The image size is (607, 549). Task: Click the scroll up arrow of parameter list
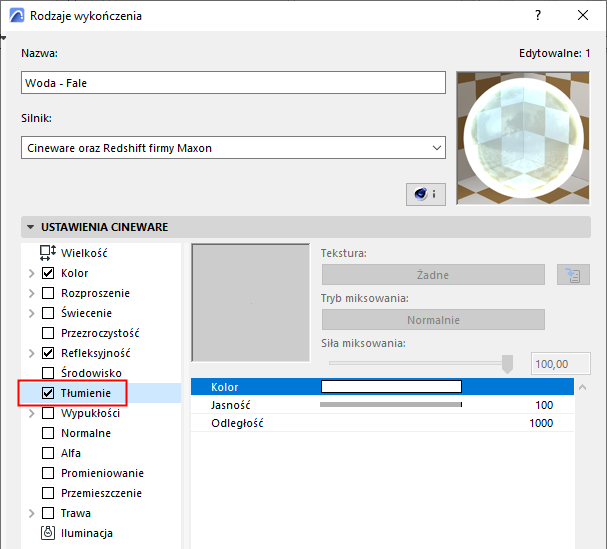pos(582,387)
